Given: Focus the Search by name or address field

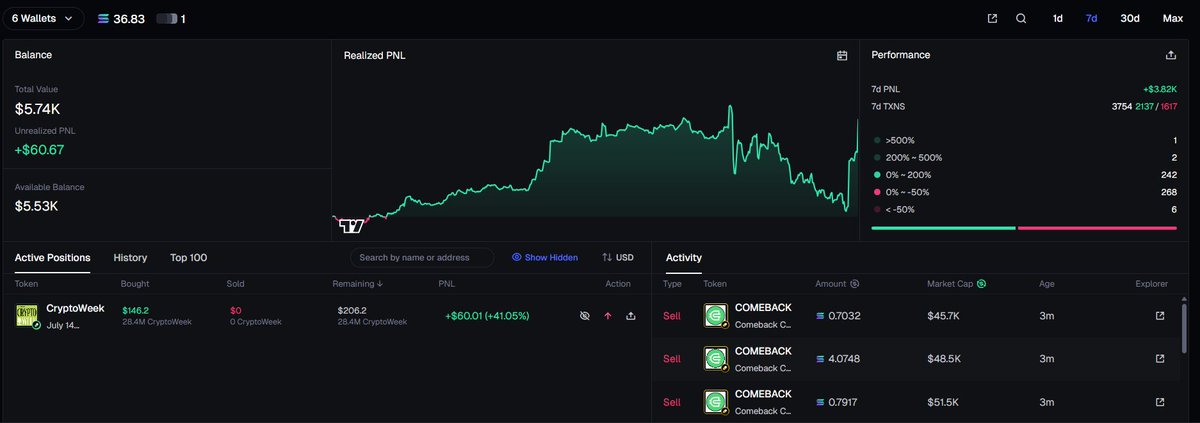Looking at the screenshot, I should click(423, 257).
